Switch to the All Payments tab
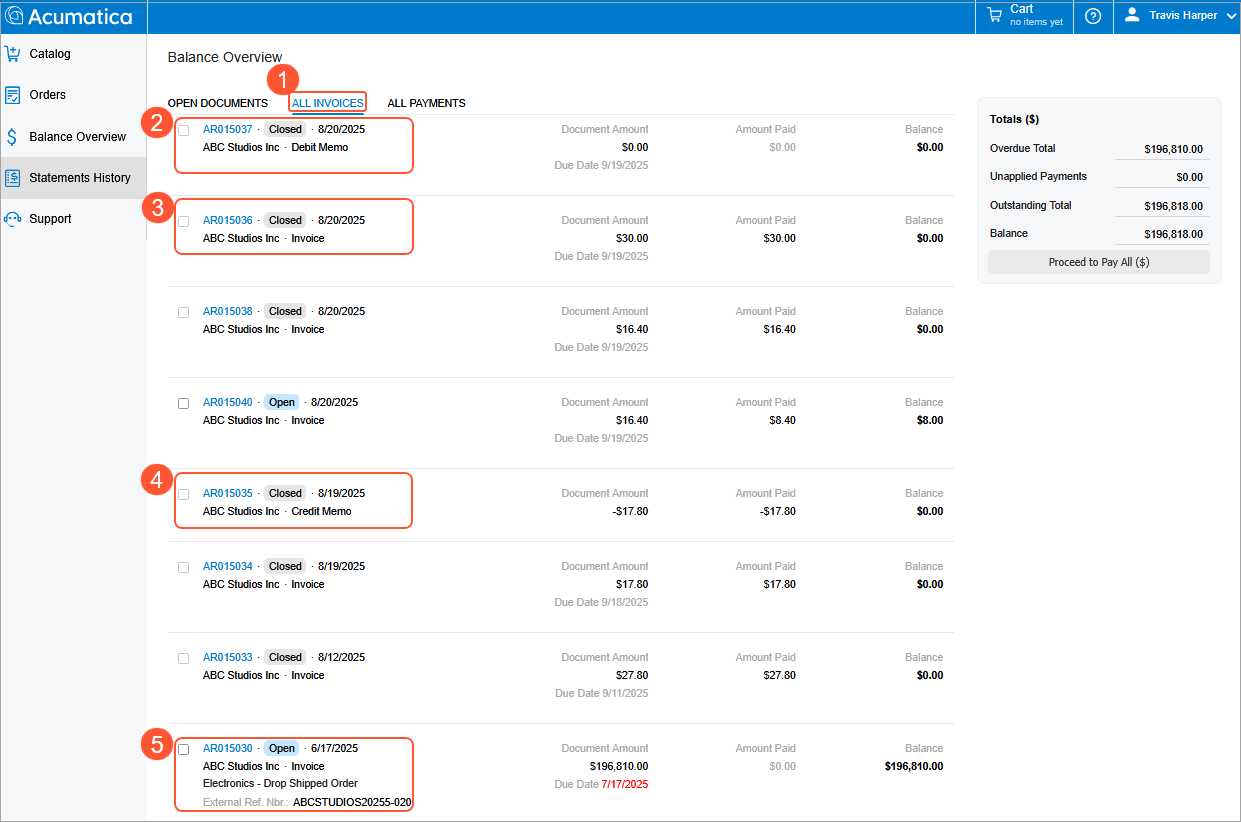The height and width of the screenshot is (822, 1241). coord(426,103)
